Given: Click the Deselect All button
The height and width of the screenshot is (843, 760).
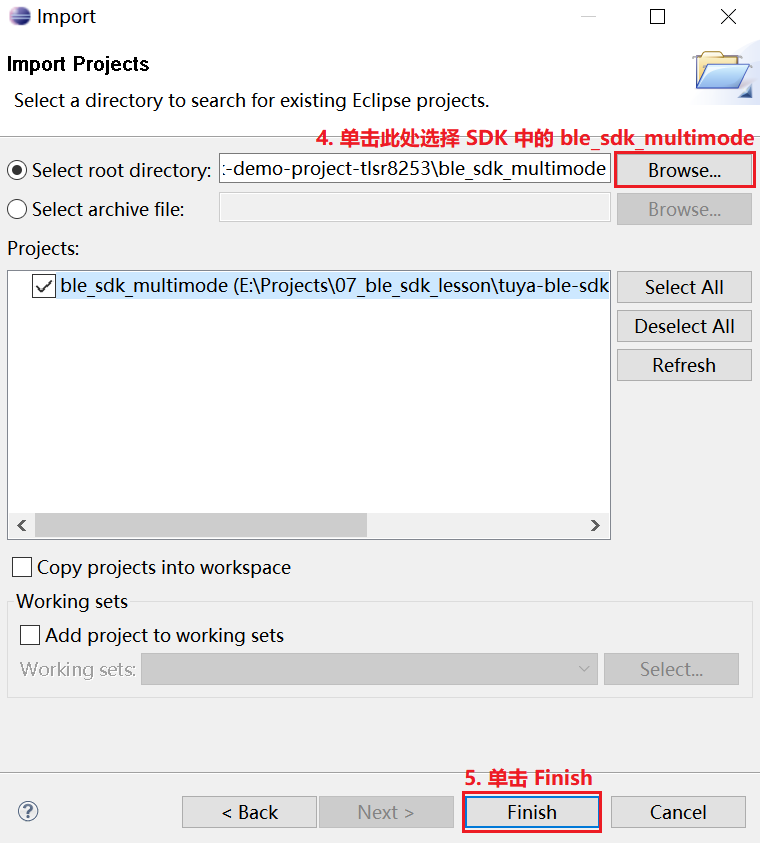Looking at the screenshot, I should pos(684,326).
